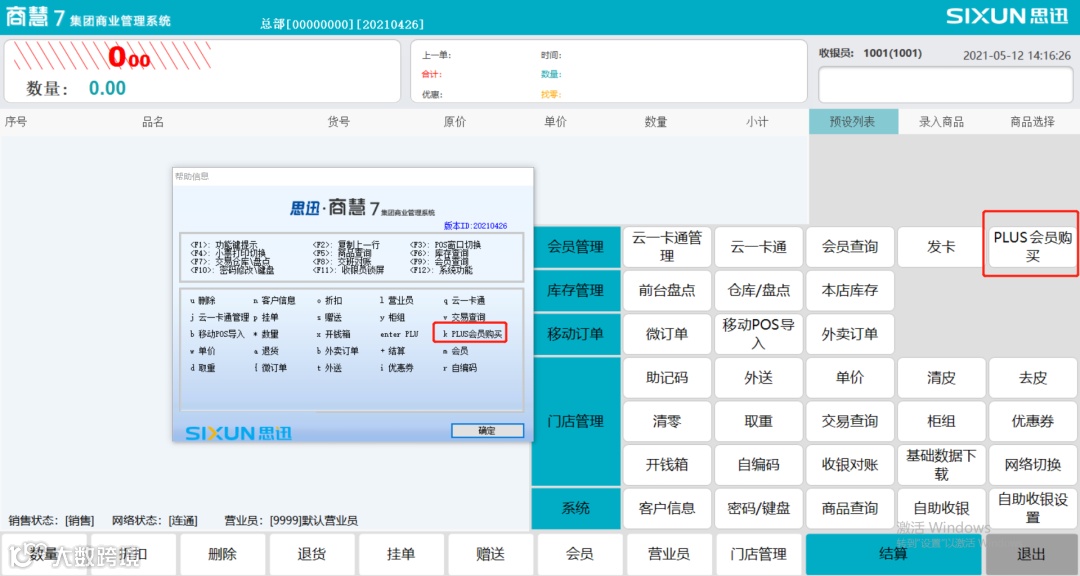Select the 系统 category
Viewport: 1080px width, 576px height.
pyautogui.click(x=576, y=508)
